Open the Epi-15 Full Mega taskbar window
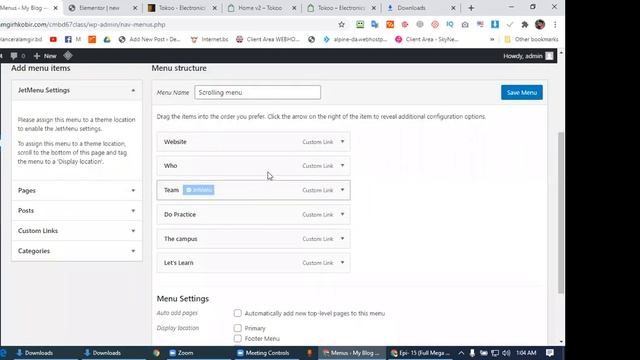This screenshot has width=640, height=360. click(x=420, y=353)
